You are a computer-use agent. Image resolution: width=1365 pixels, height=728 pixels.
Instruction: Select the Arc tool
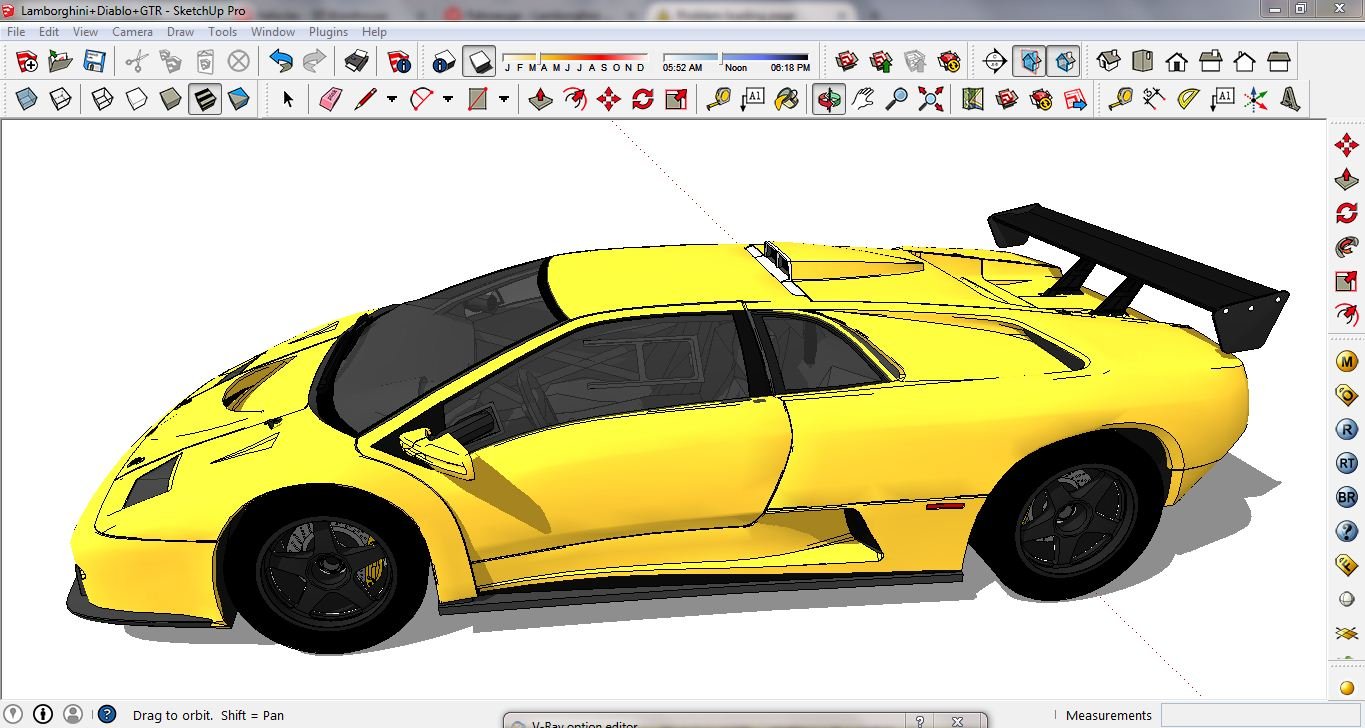pos(421,99)
